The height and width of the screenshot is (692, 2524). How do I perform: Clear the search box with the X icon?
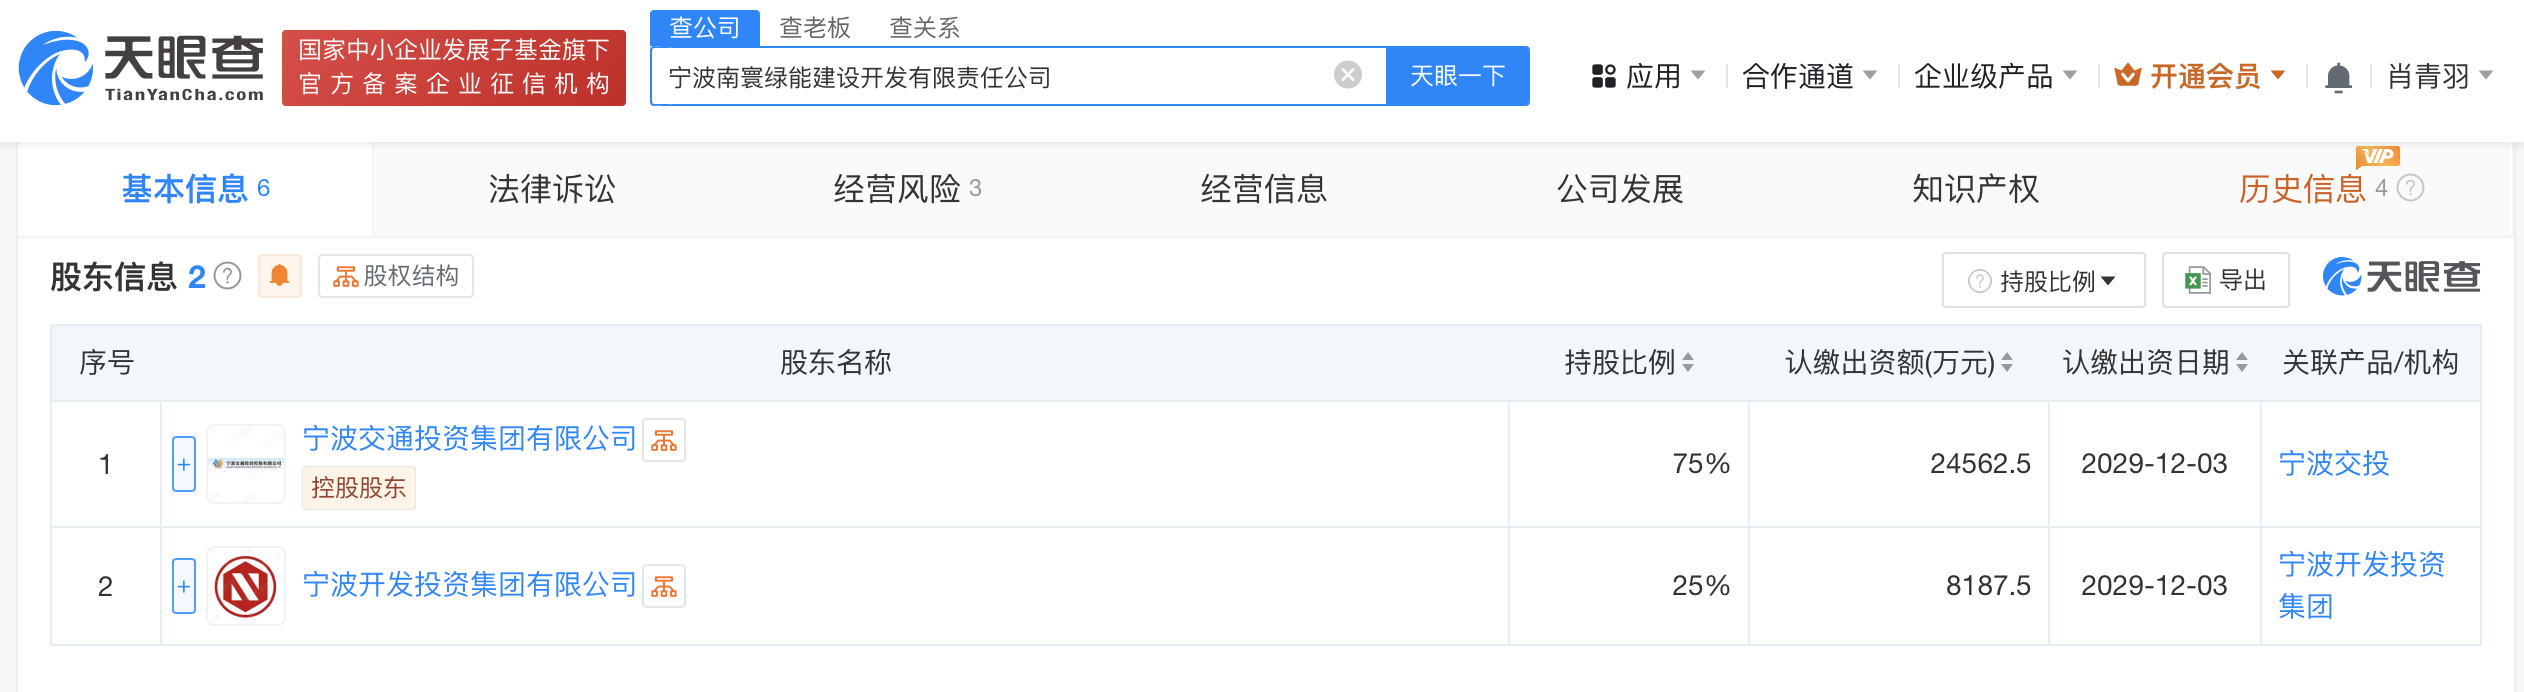tap(1347, 75)
